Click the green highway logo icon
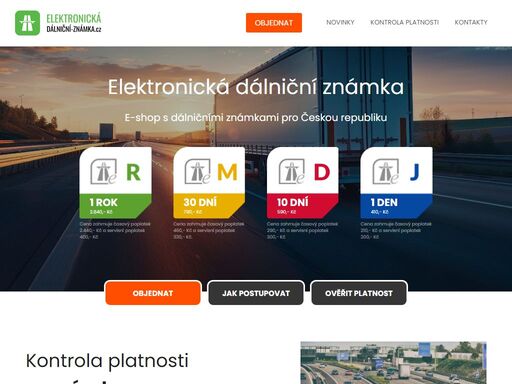The width and height of the screenshot is (512, 384). pyautogui.click(x=28, y=23)
